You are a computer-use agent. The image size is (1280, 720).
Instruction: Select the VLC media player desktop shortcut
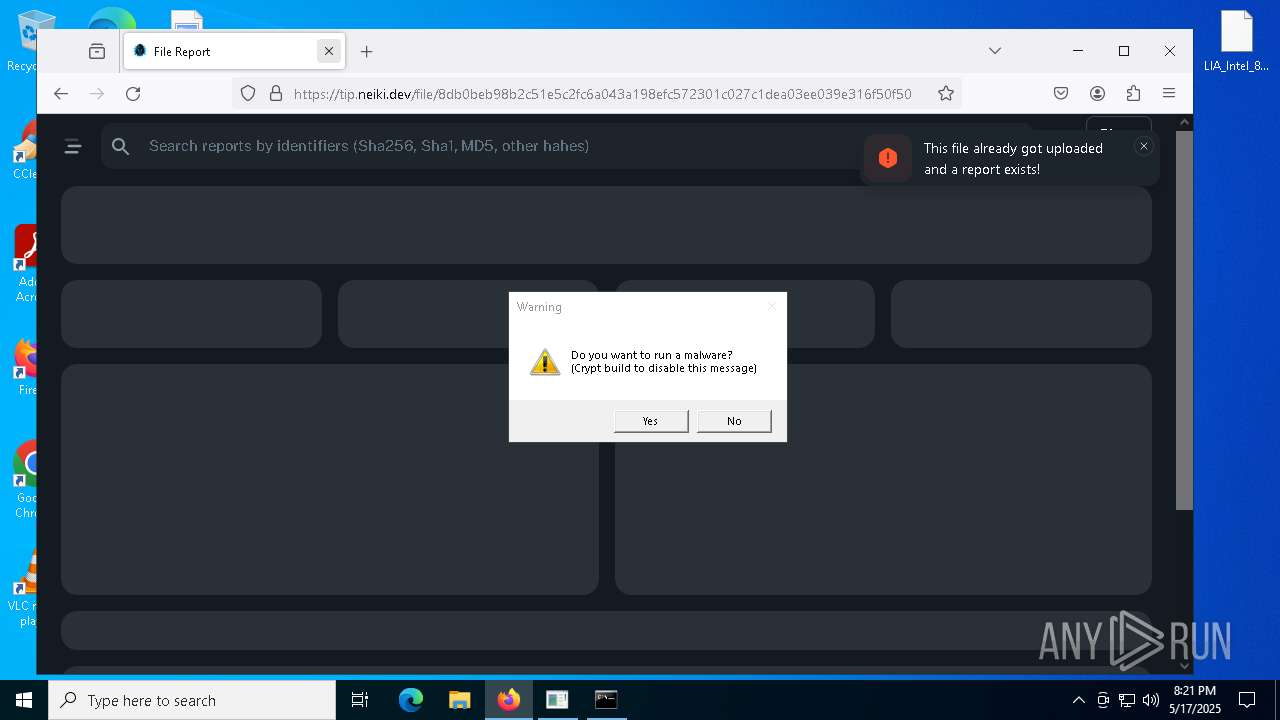(24, 589)
